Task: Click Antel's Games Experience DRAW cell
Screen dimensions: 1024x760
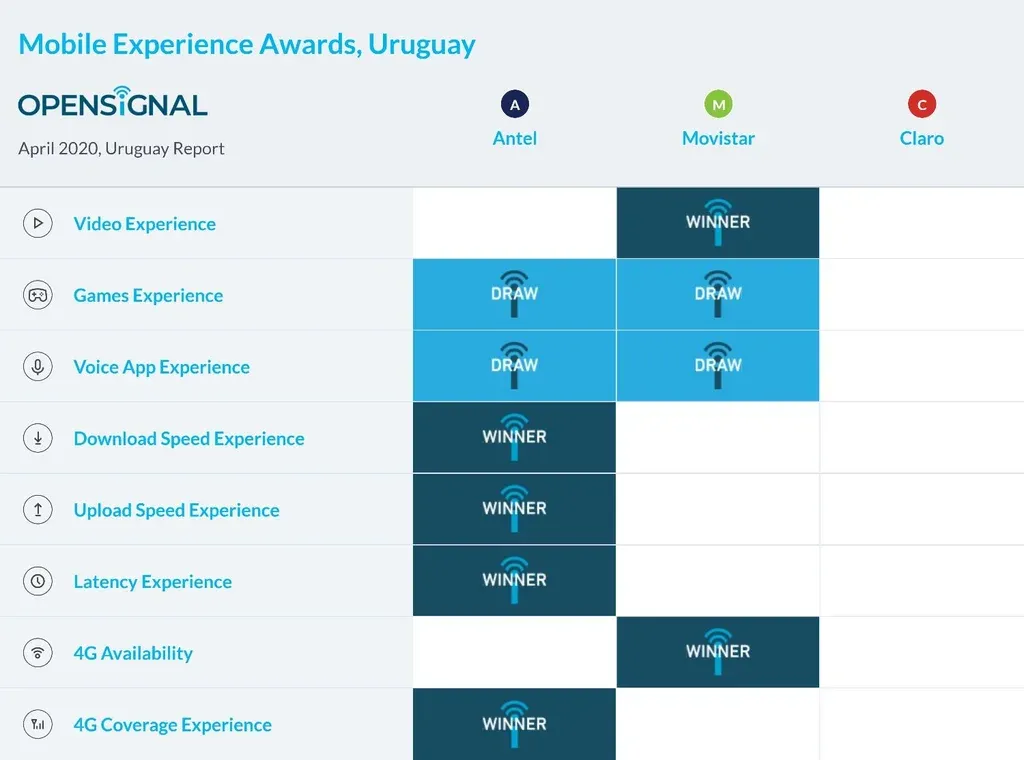Action: pyautogui.click(x=514, y=295)
